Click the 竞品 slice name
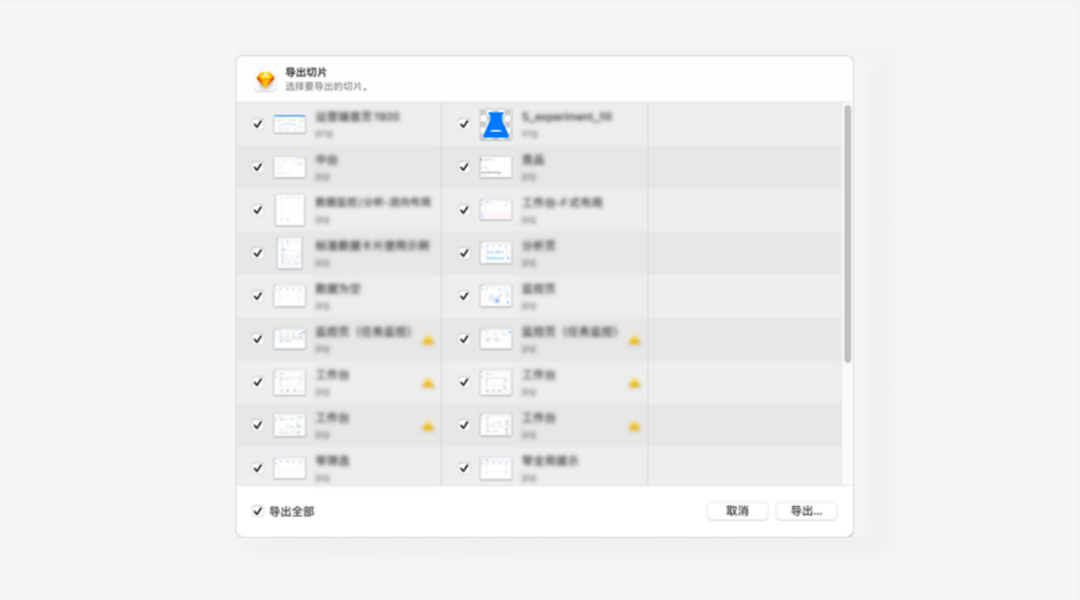The height and width of the screenshot is (600, 1080). (533, 160)
